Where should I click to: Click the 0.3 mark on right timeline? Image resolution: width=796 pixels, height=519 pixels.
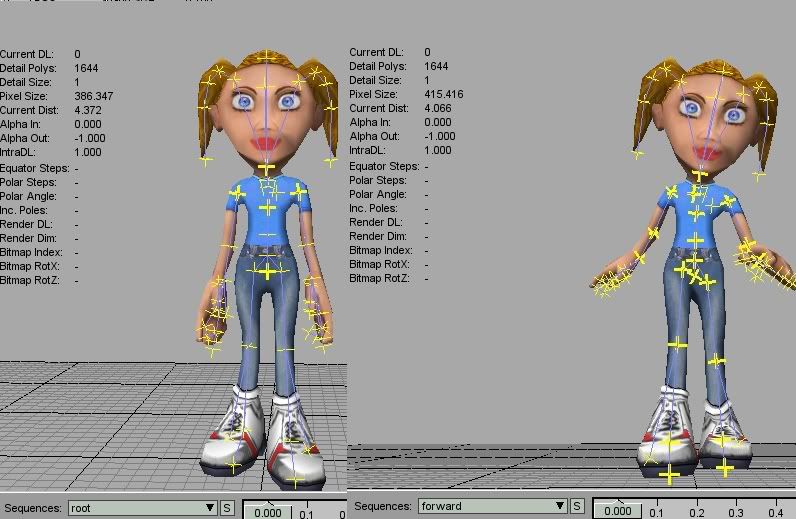click(x=735, y=513)
